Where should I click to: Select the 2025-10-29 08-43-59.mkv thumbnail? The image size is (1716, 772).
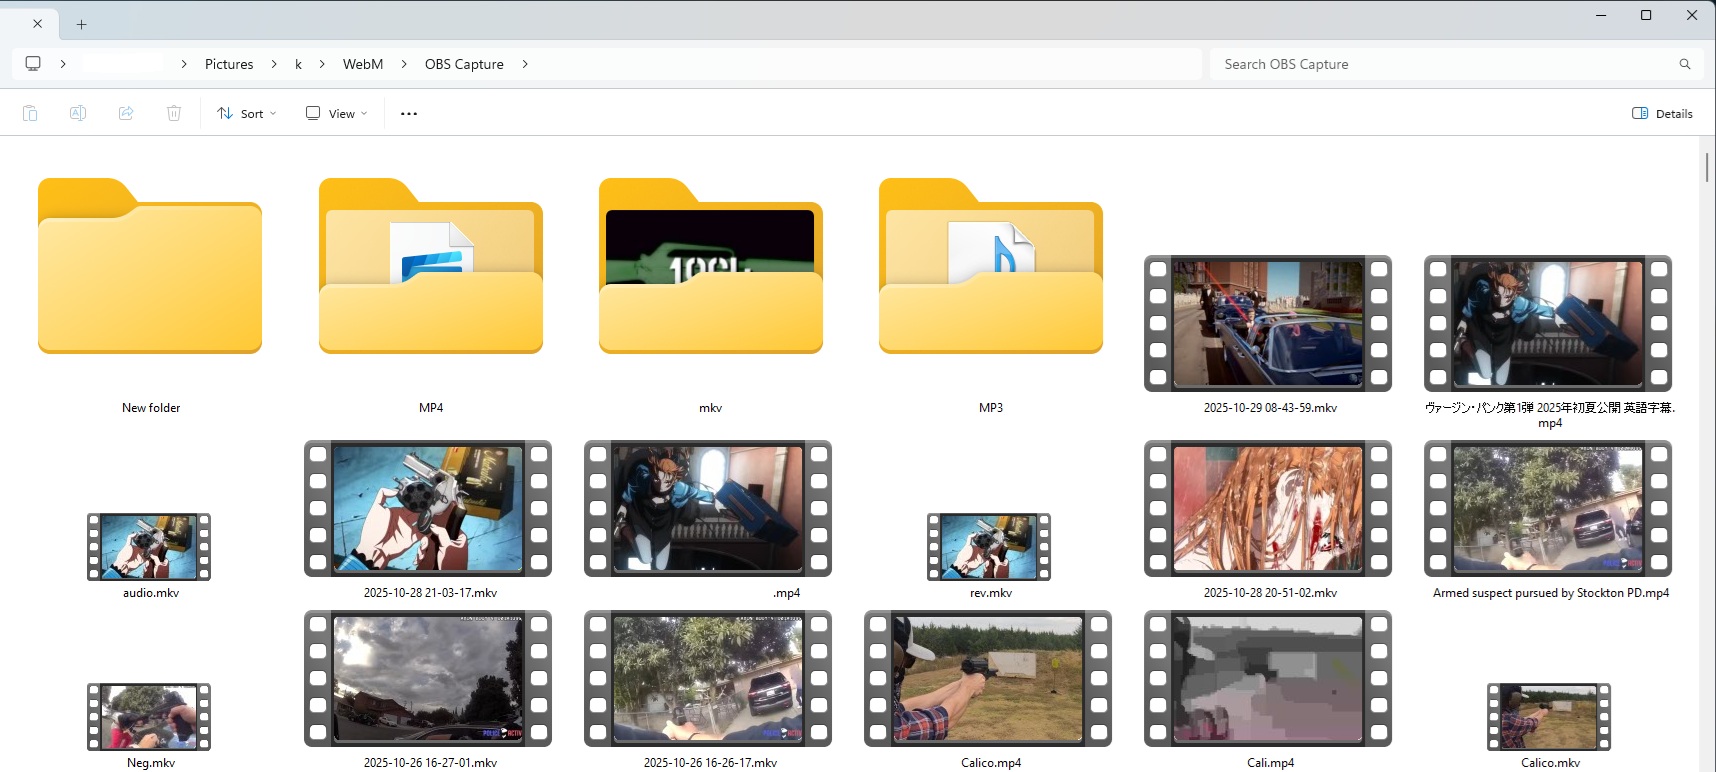[1268, 323]
